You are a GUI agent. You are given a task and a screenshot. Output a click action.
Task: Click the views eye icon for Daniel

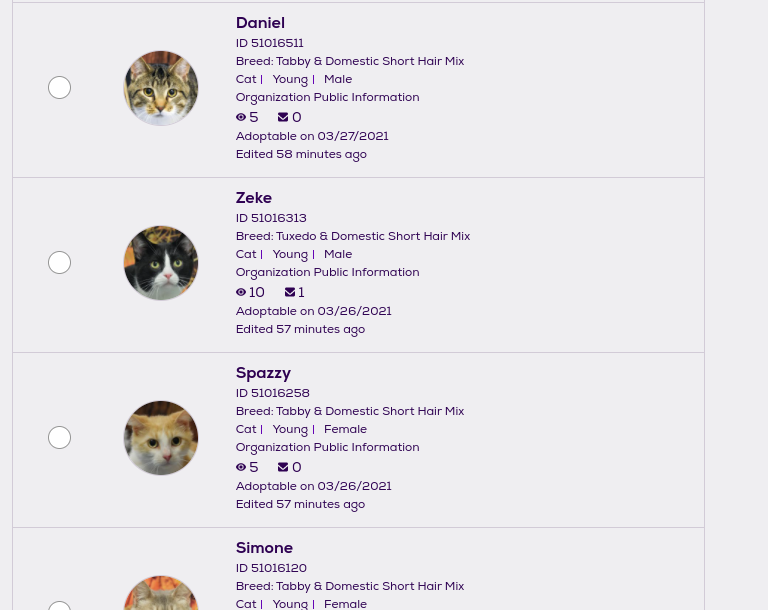tap(241, 118)
